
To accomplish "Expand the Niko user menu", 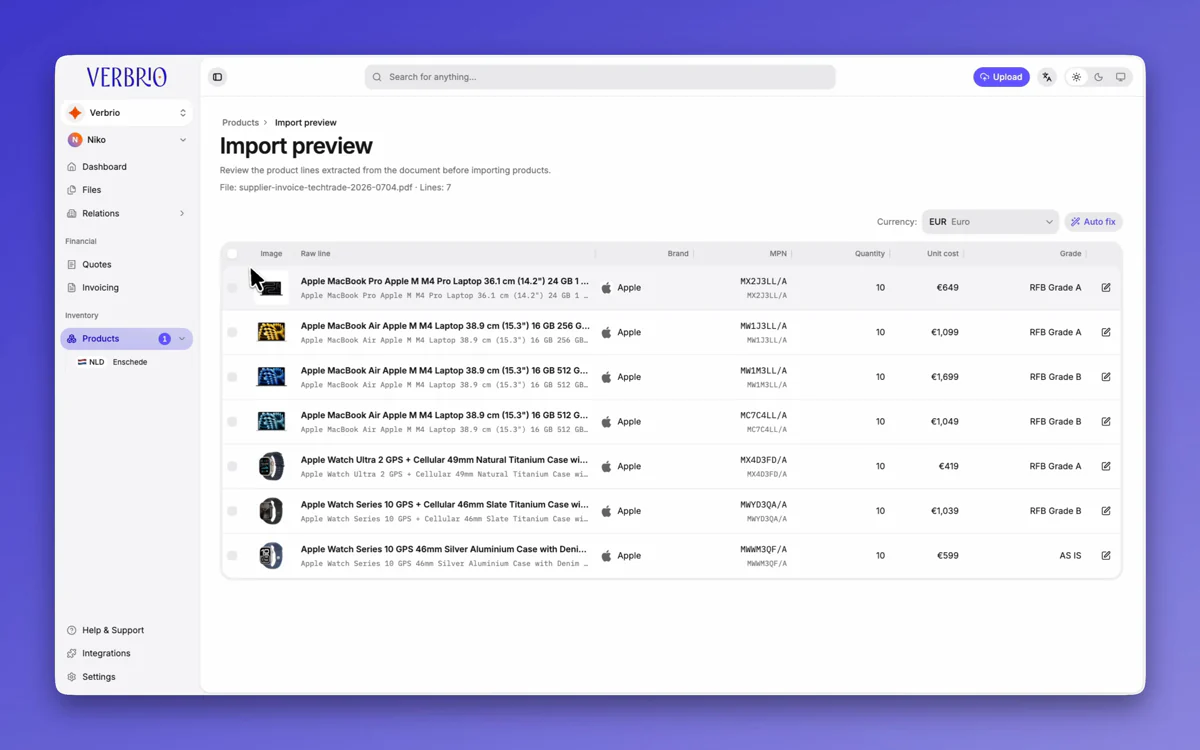I will (127, 140).
